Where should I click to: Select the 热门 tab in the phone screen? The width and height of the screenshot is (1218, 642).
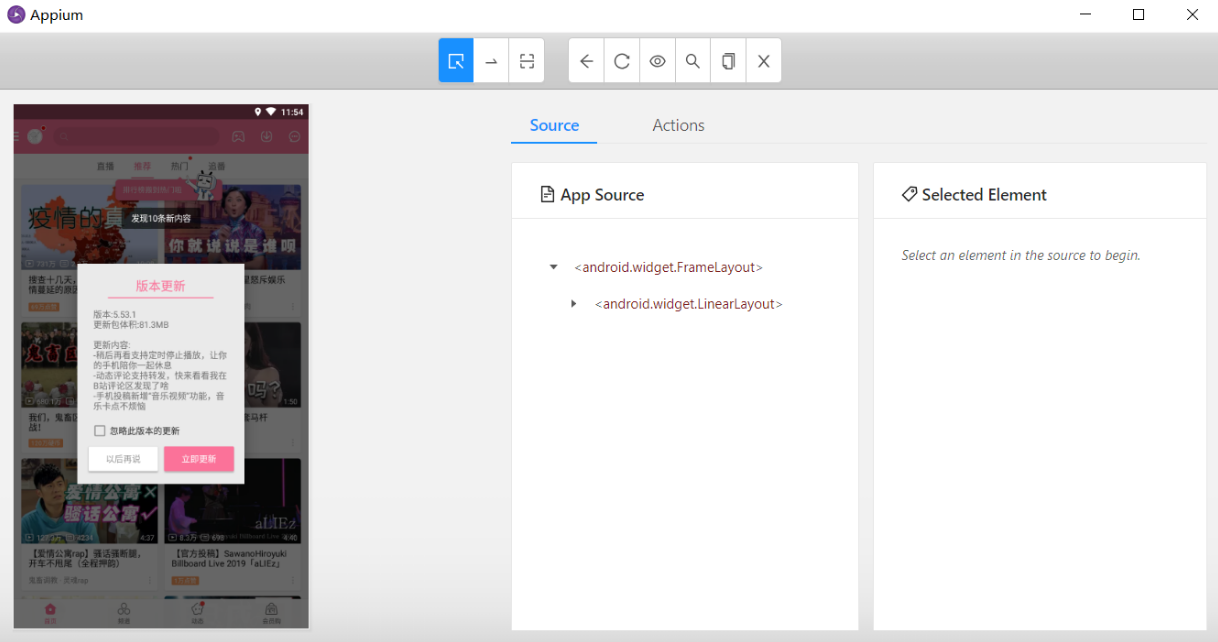[179, 166]
